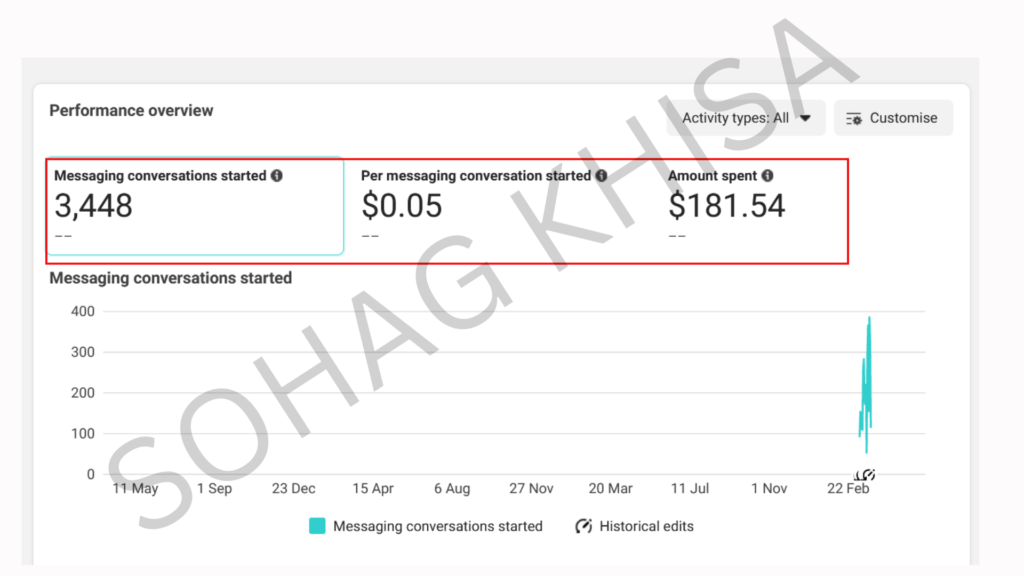Click the teal Messaging conversations legend swatch
1024x576 pixels.
(317, 526)
